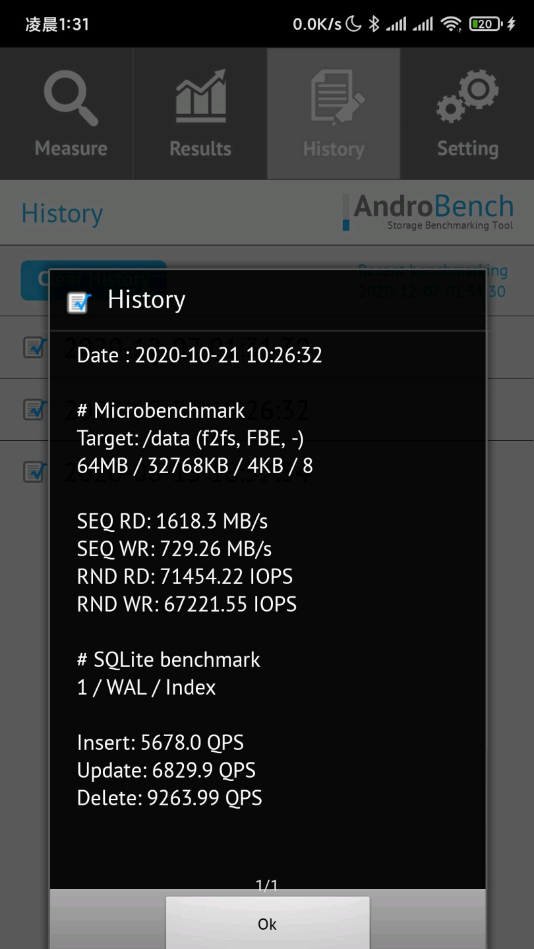Open the Results chart icon
534x949 pixels.
tap(200, 96)
